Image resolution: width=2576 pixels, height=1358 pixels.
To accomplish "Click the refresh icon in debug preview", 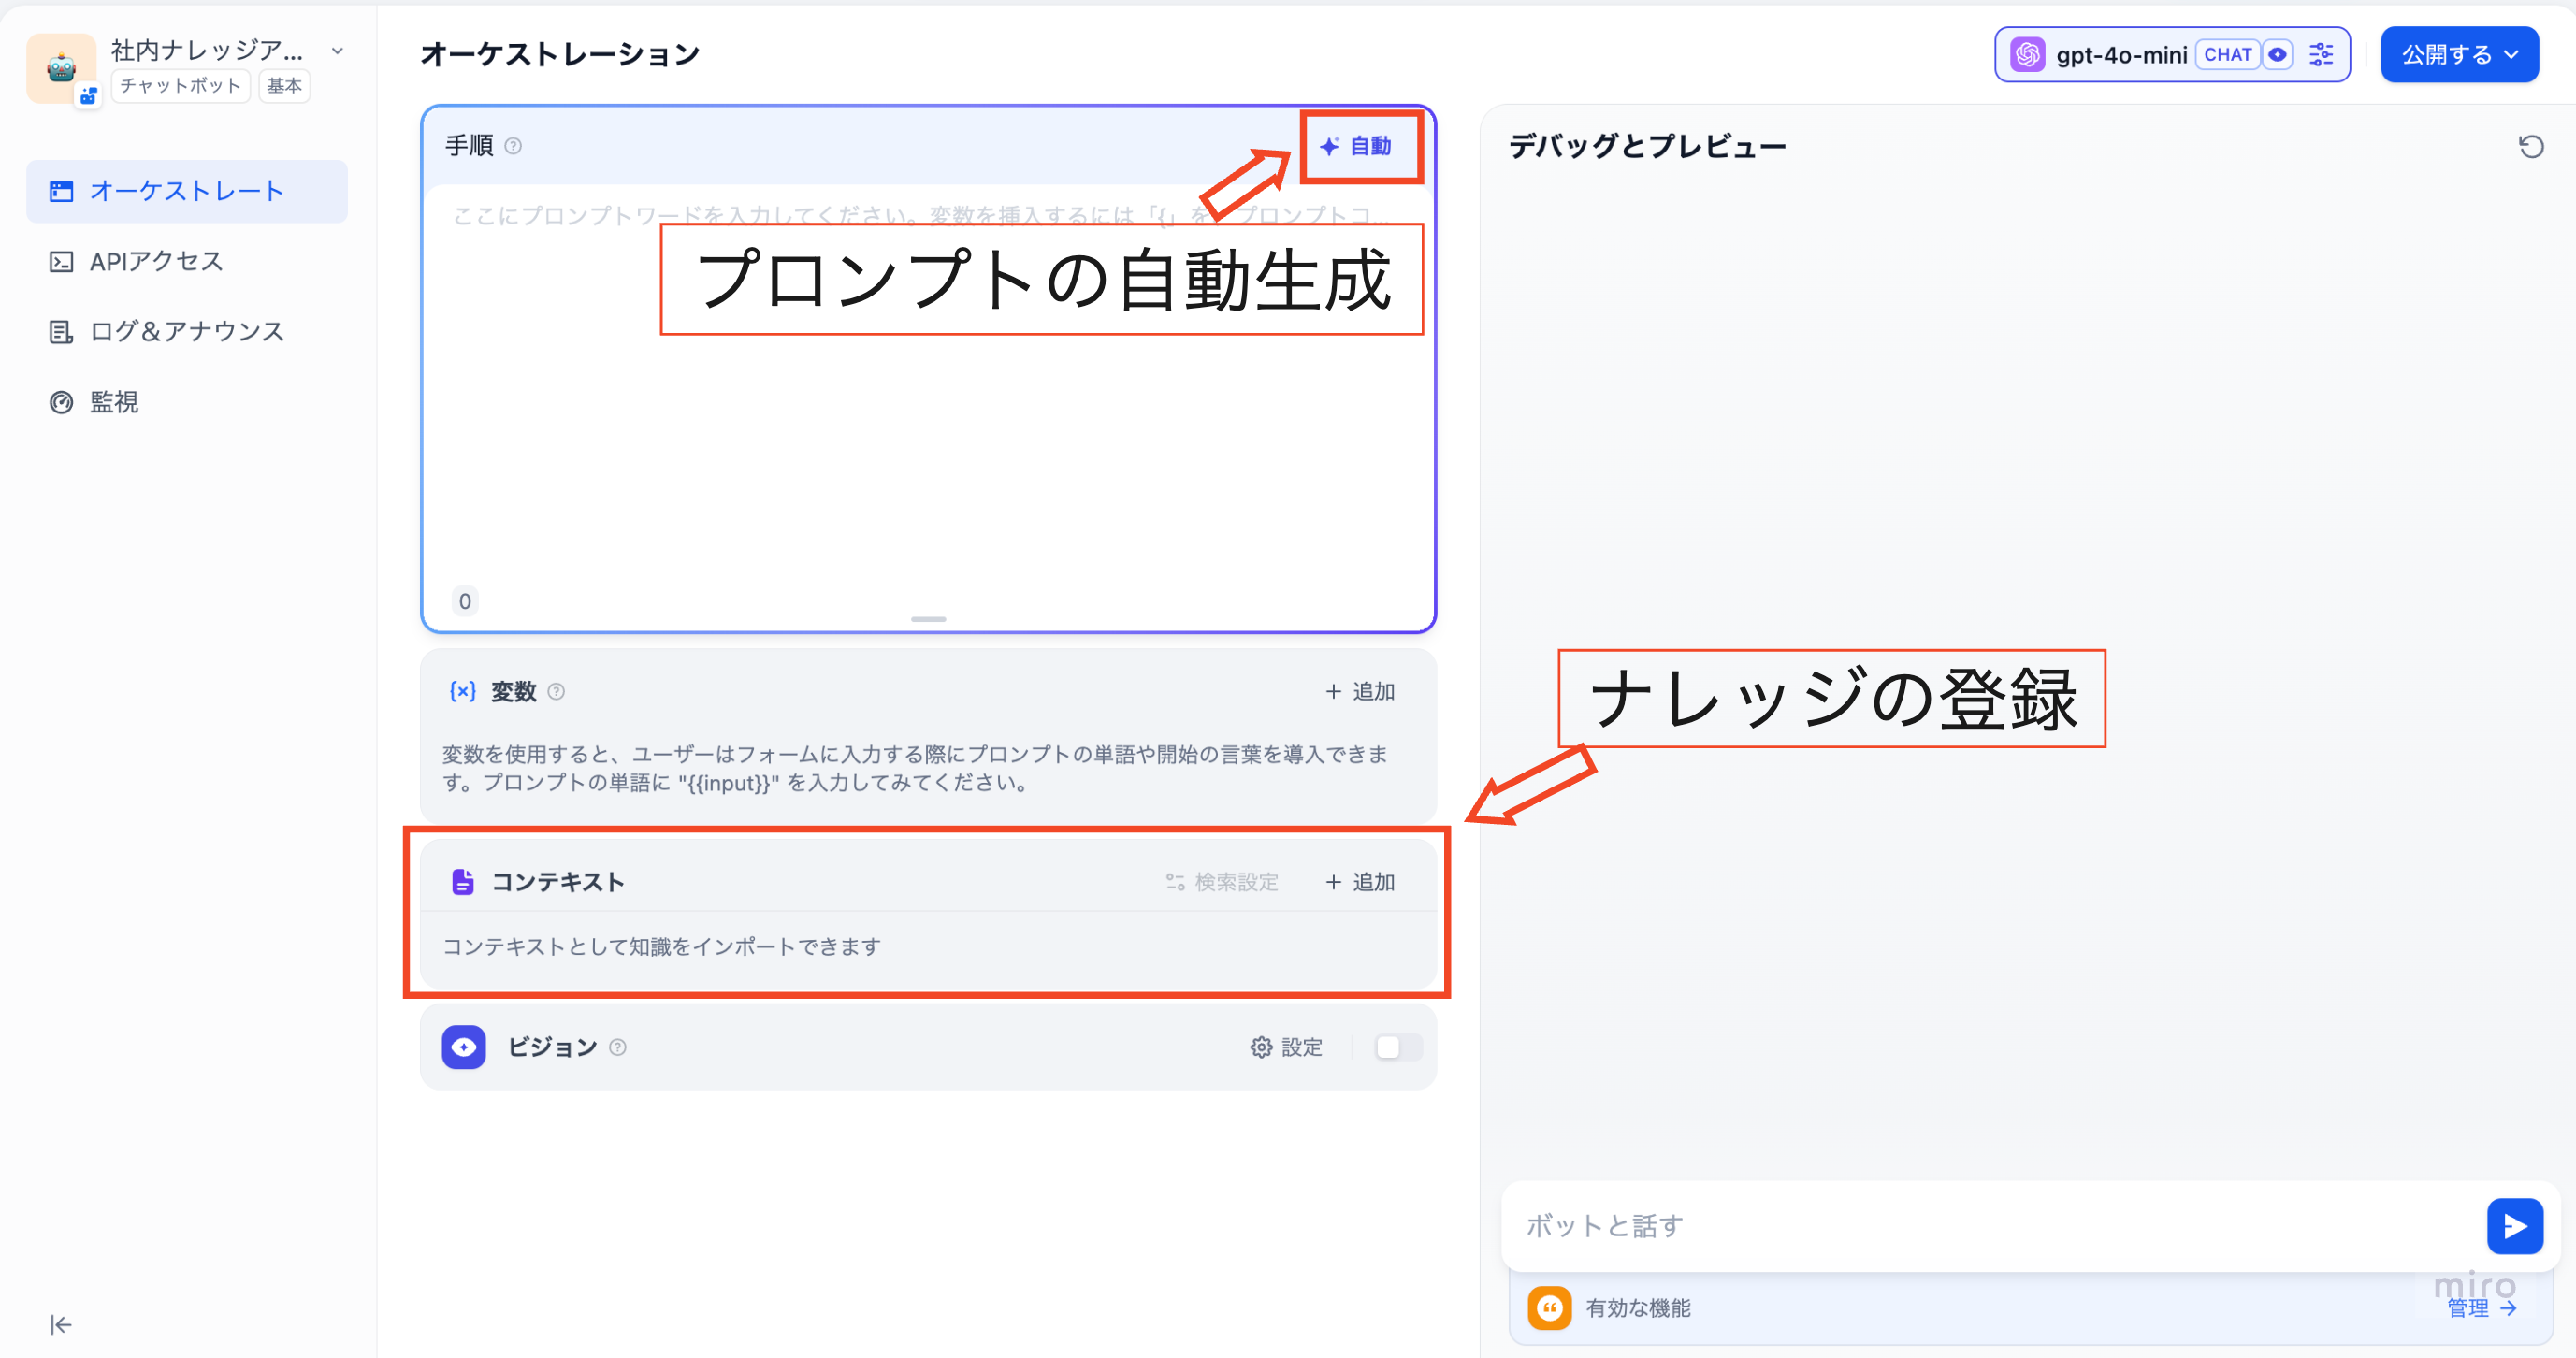I will point(2530,147).
